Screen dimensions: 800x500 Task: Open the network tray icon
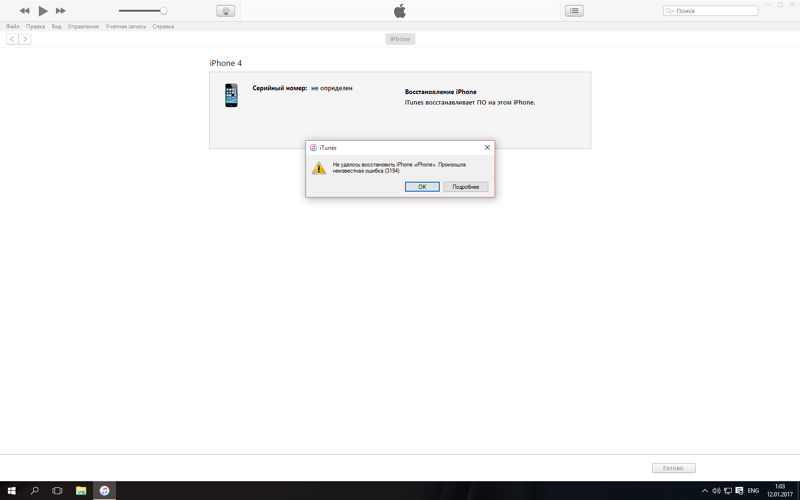point(728,491)
